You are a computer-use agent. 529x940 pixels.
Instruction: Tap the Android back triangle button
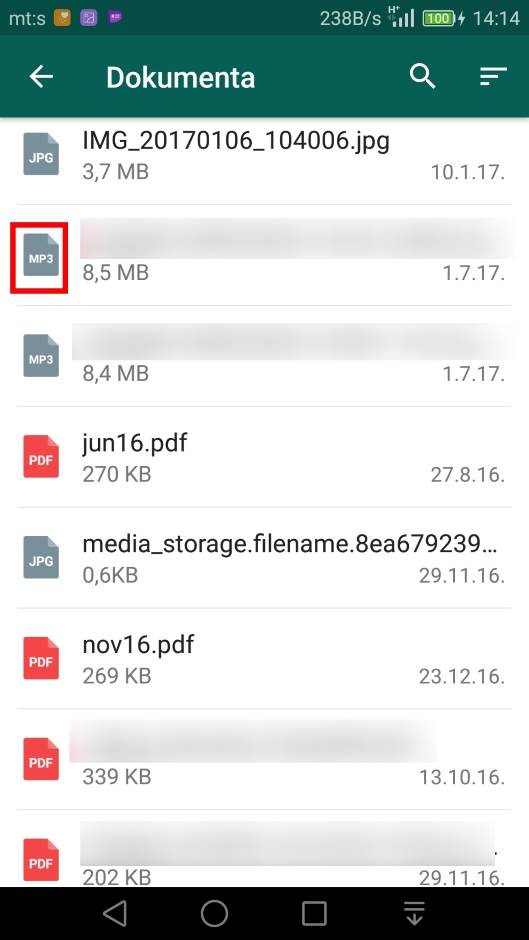115,914
